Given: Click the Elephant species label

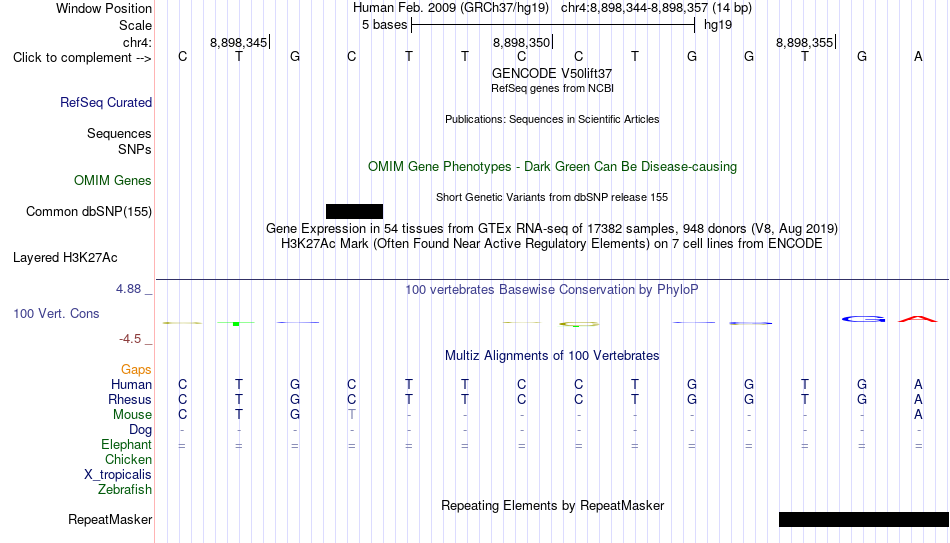Looking at the screenshot, I should point(127,444).
